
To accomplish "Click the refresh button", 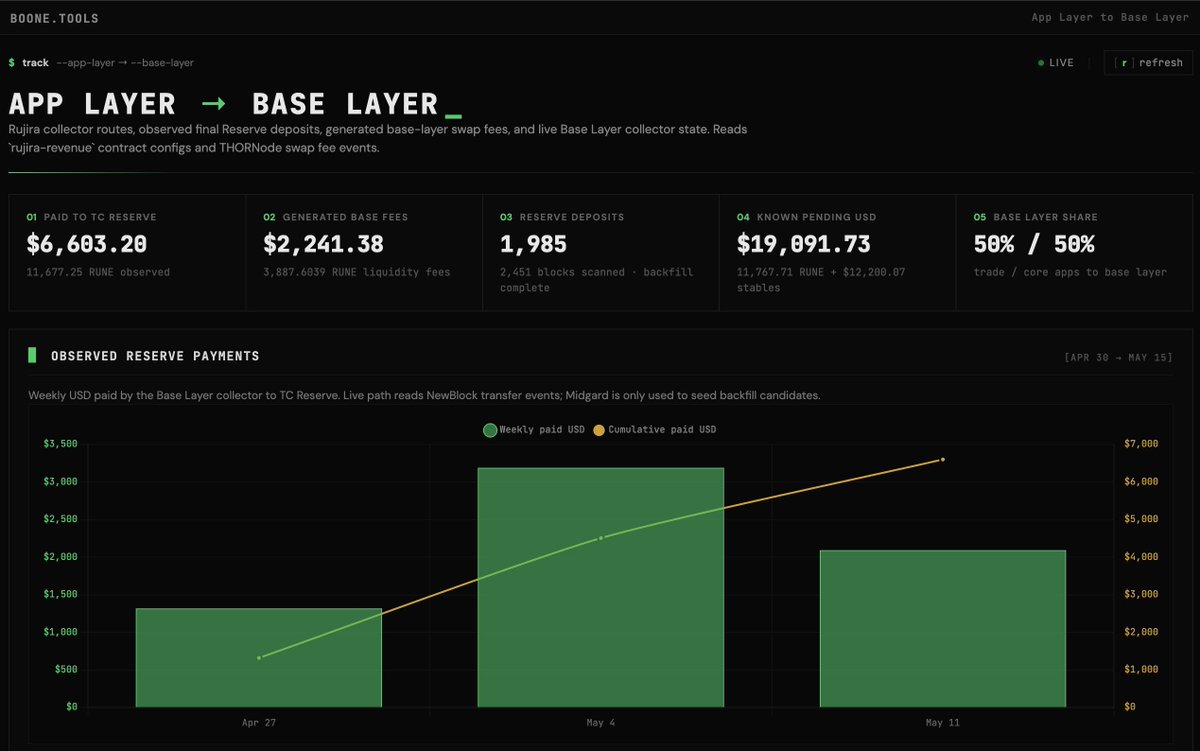I will click(x=1147, y=63).
